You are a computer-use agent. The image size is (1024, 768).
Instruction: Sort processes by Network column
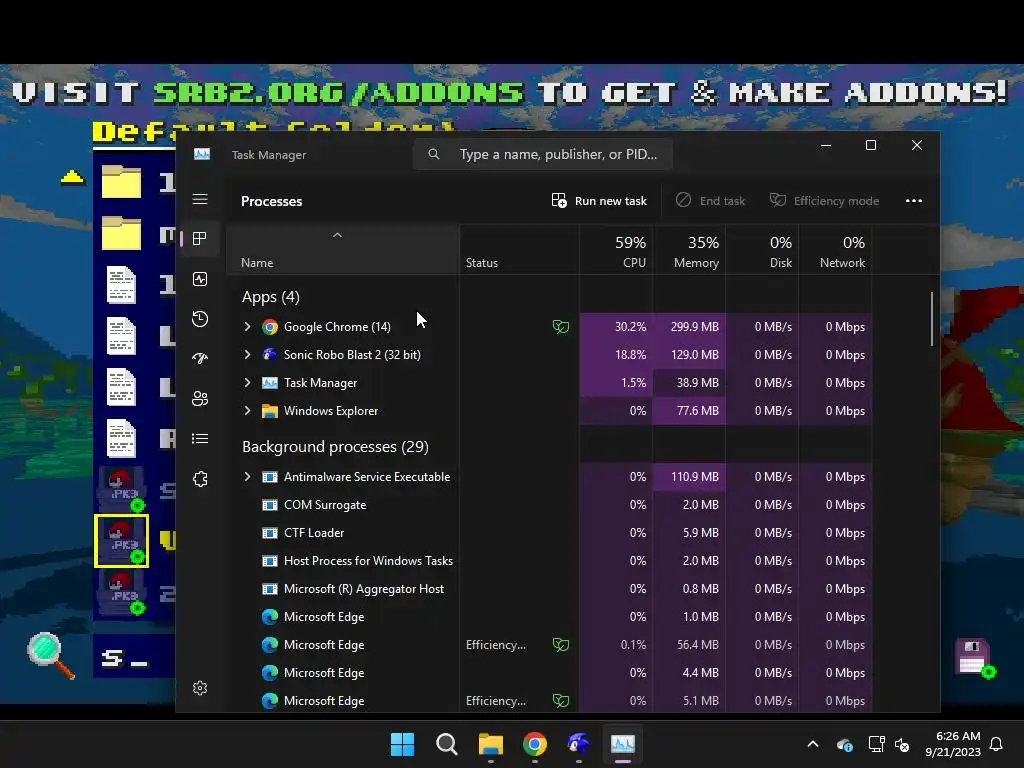click(x=835, y=250)
